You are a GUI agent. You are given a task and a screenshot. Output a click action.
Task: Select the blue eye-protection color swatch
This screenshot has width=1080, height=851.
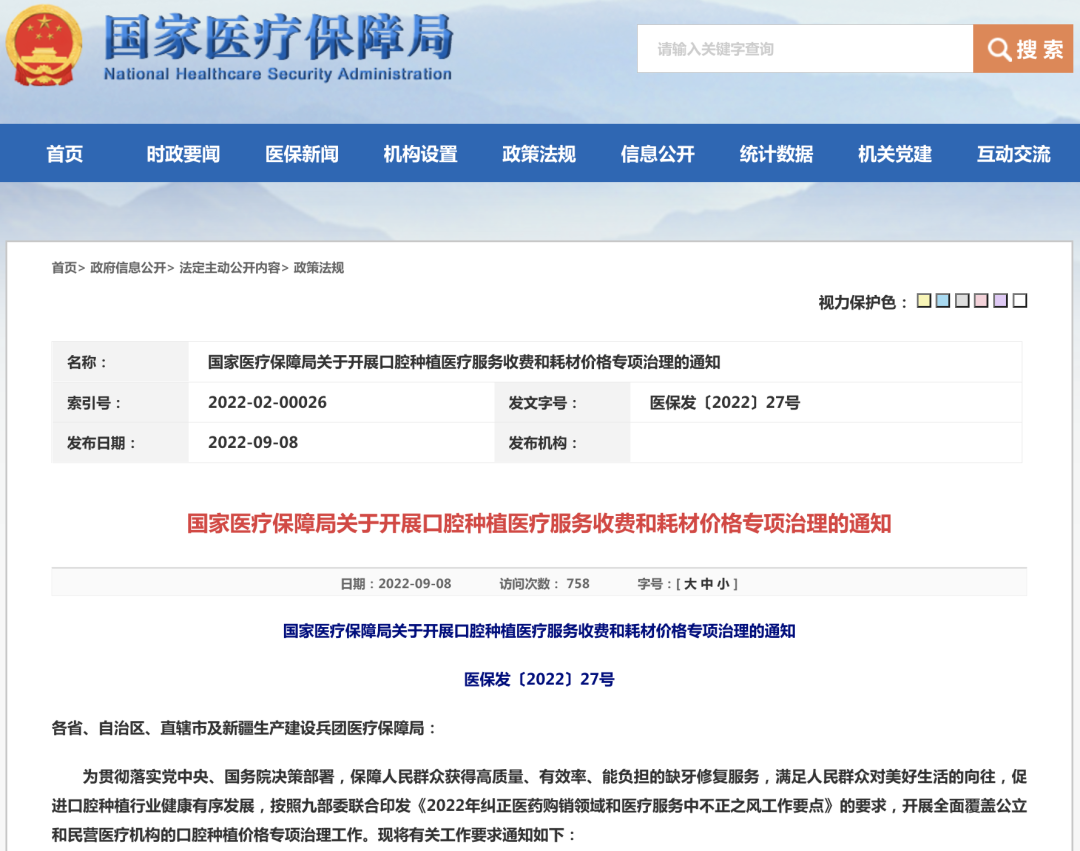943,300
